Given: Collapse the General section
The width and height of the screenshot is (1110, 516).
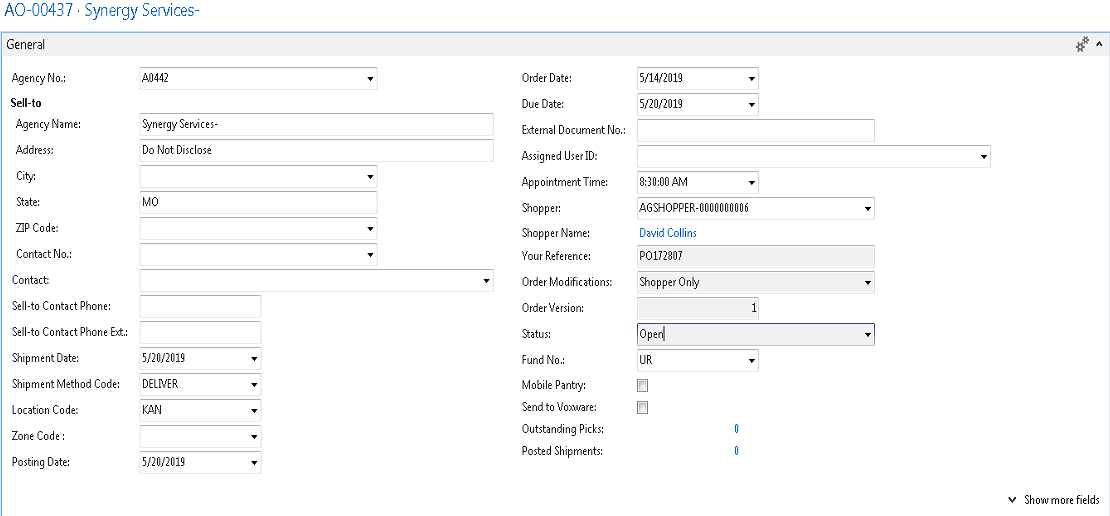Looking at the screenshot, I should coord(1100,45).
